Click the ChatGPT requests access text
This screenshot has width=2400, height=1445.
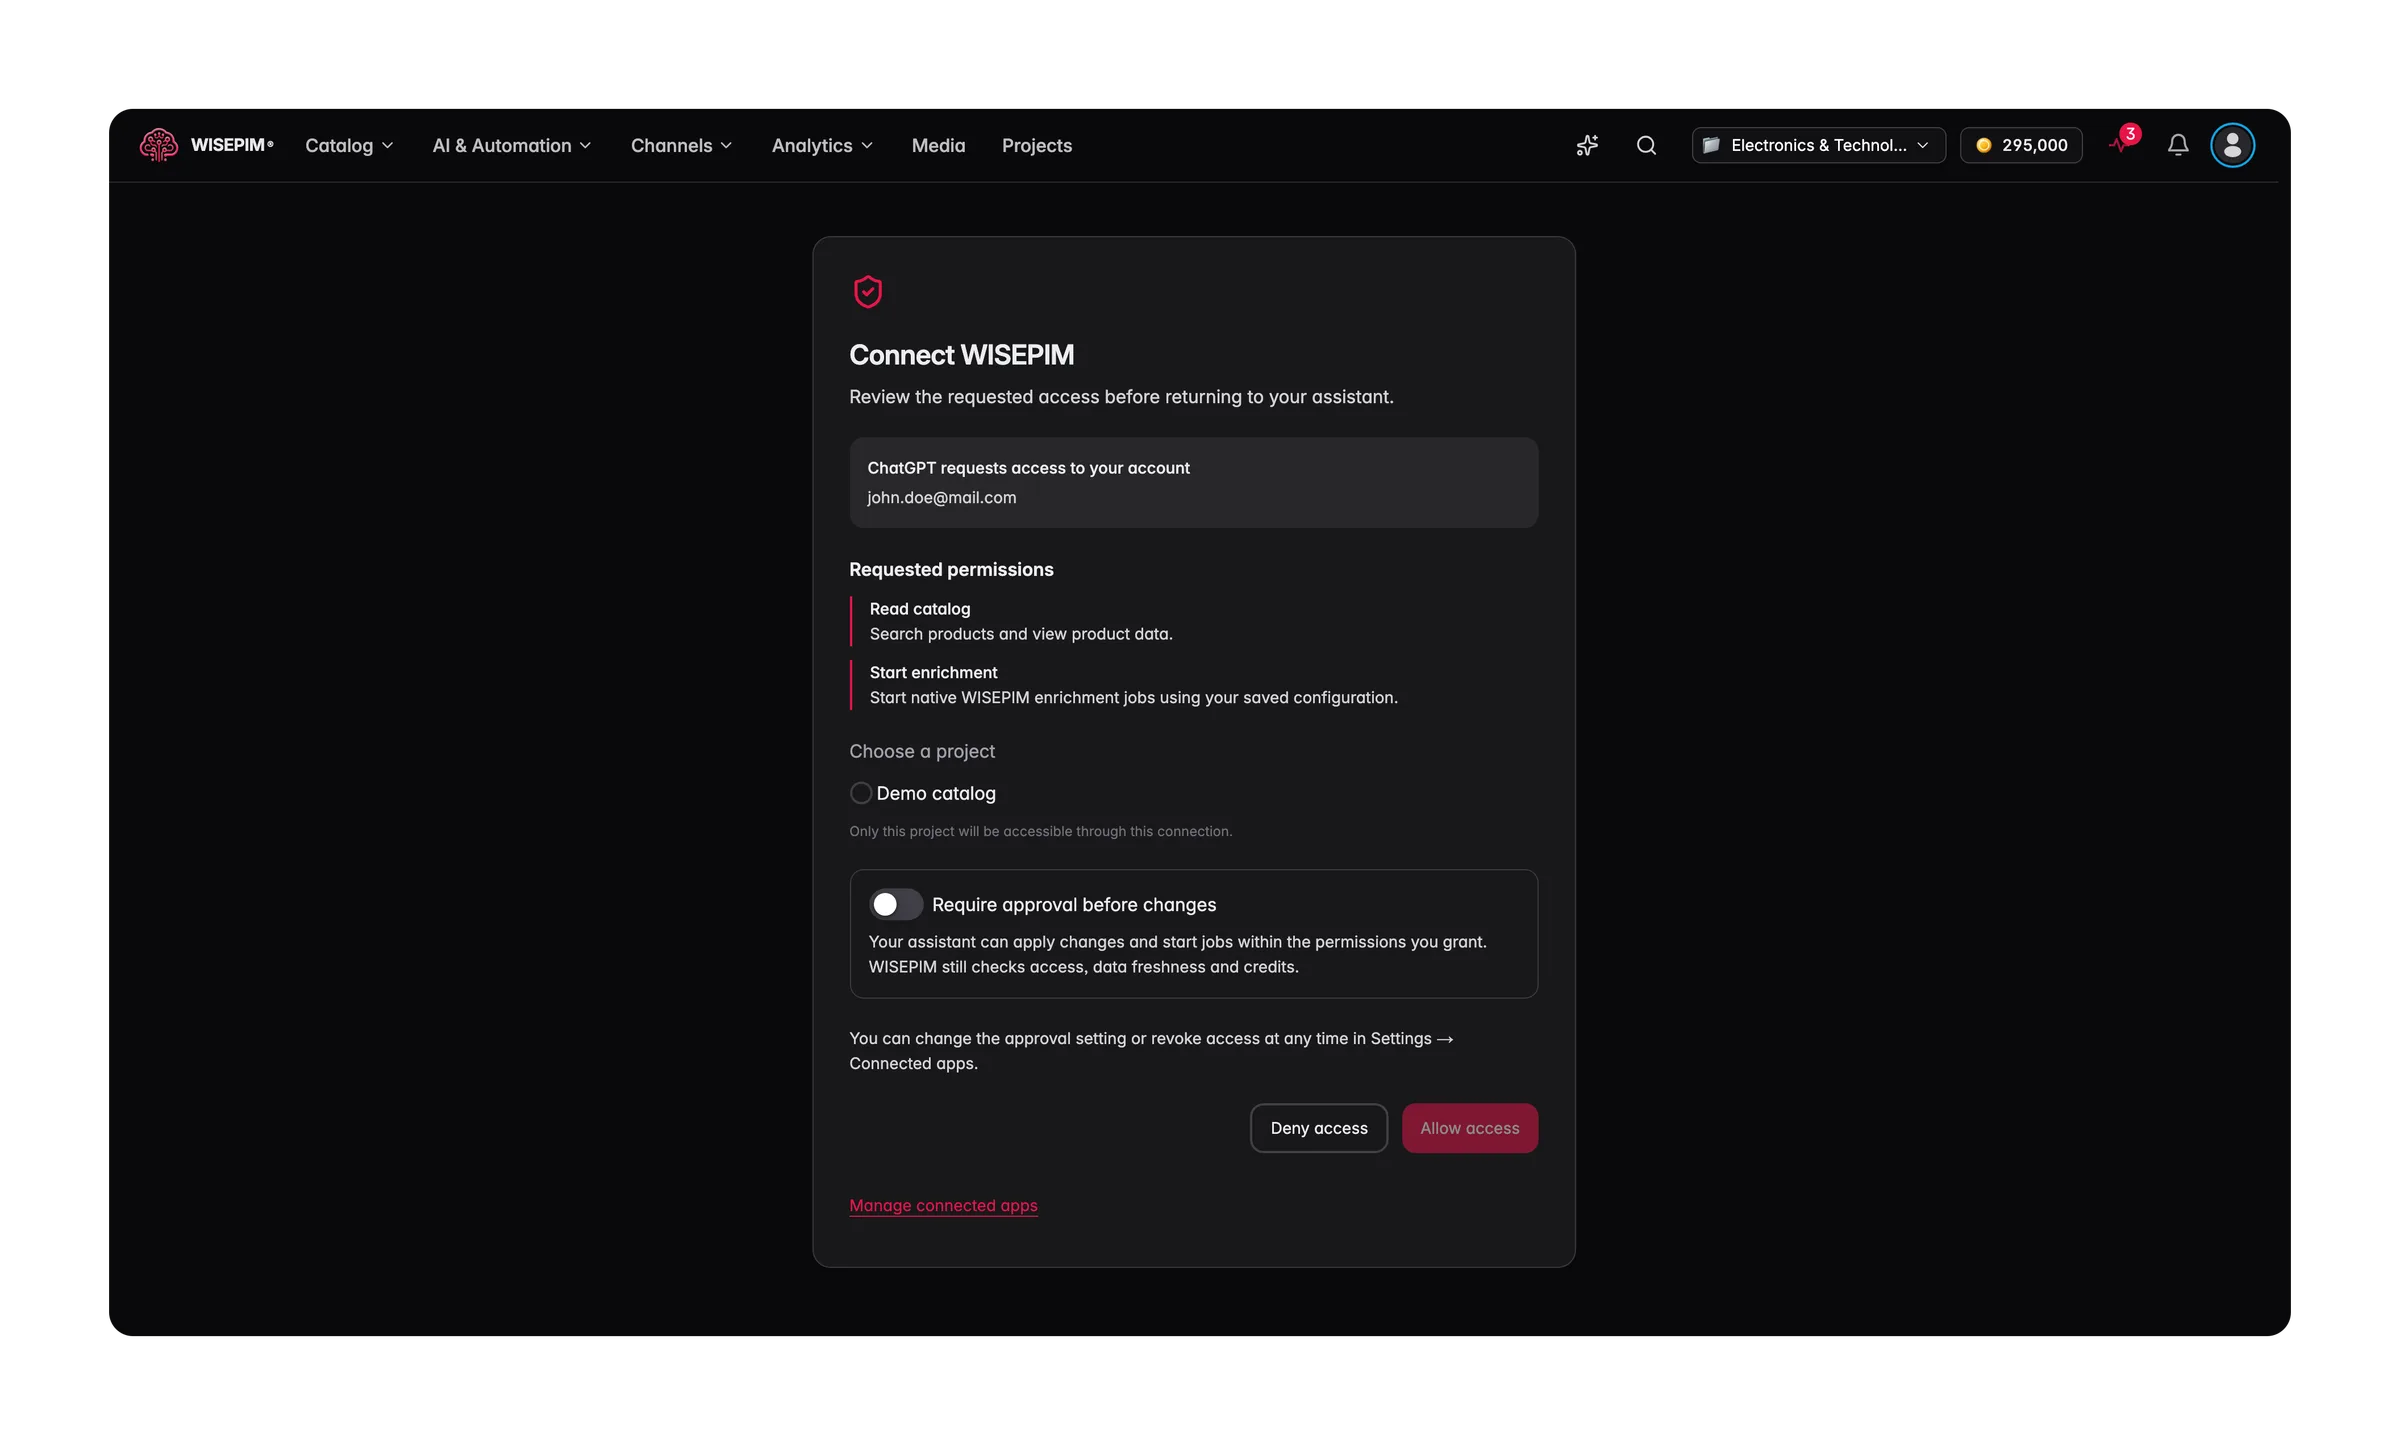click(x=1028, y=467)
